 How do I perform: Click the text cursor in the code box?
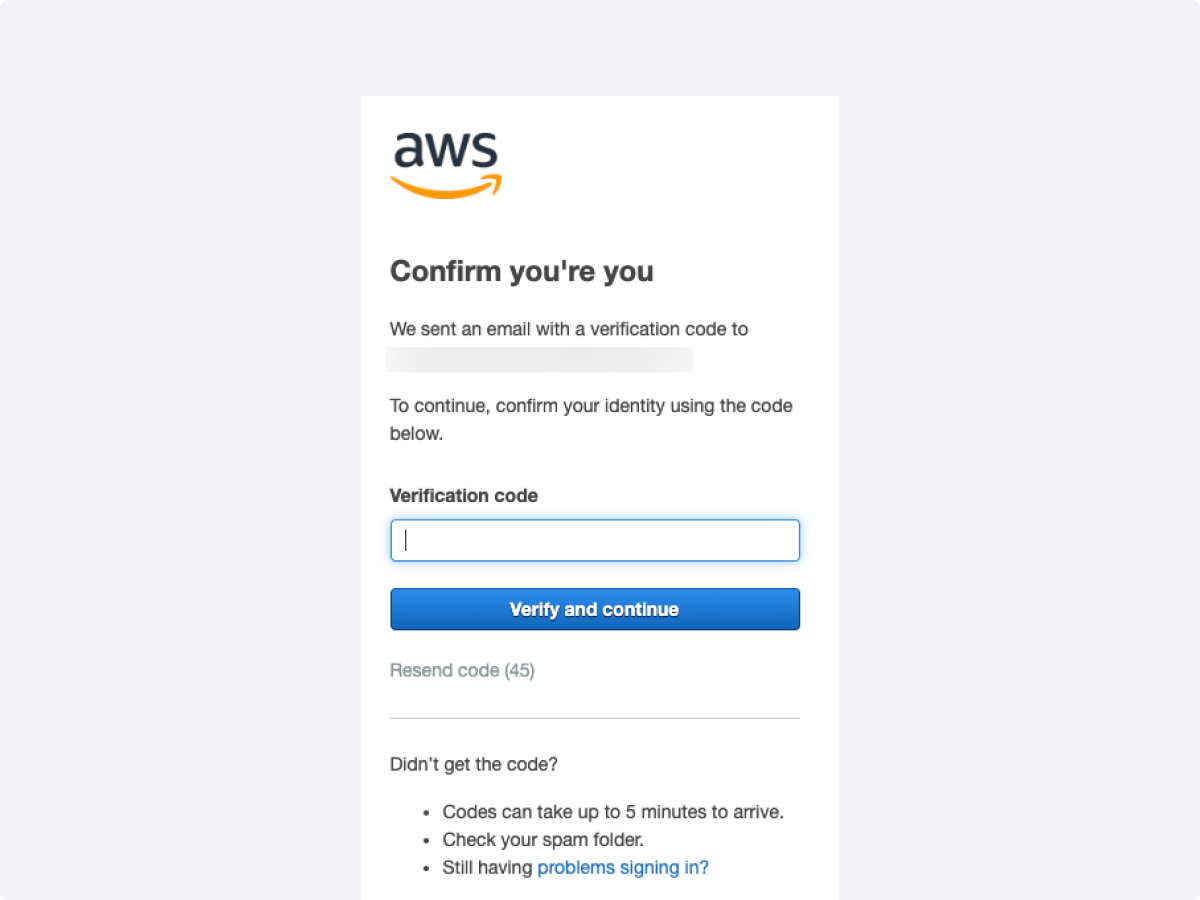tap(405, 540)
